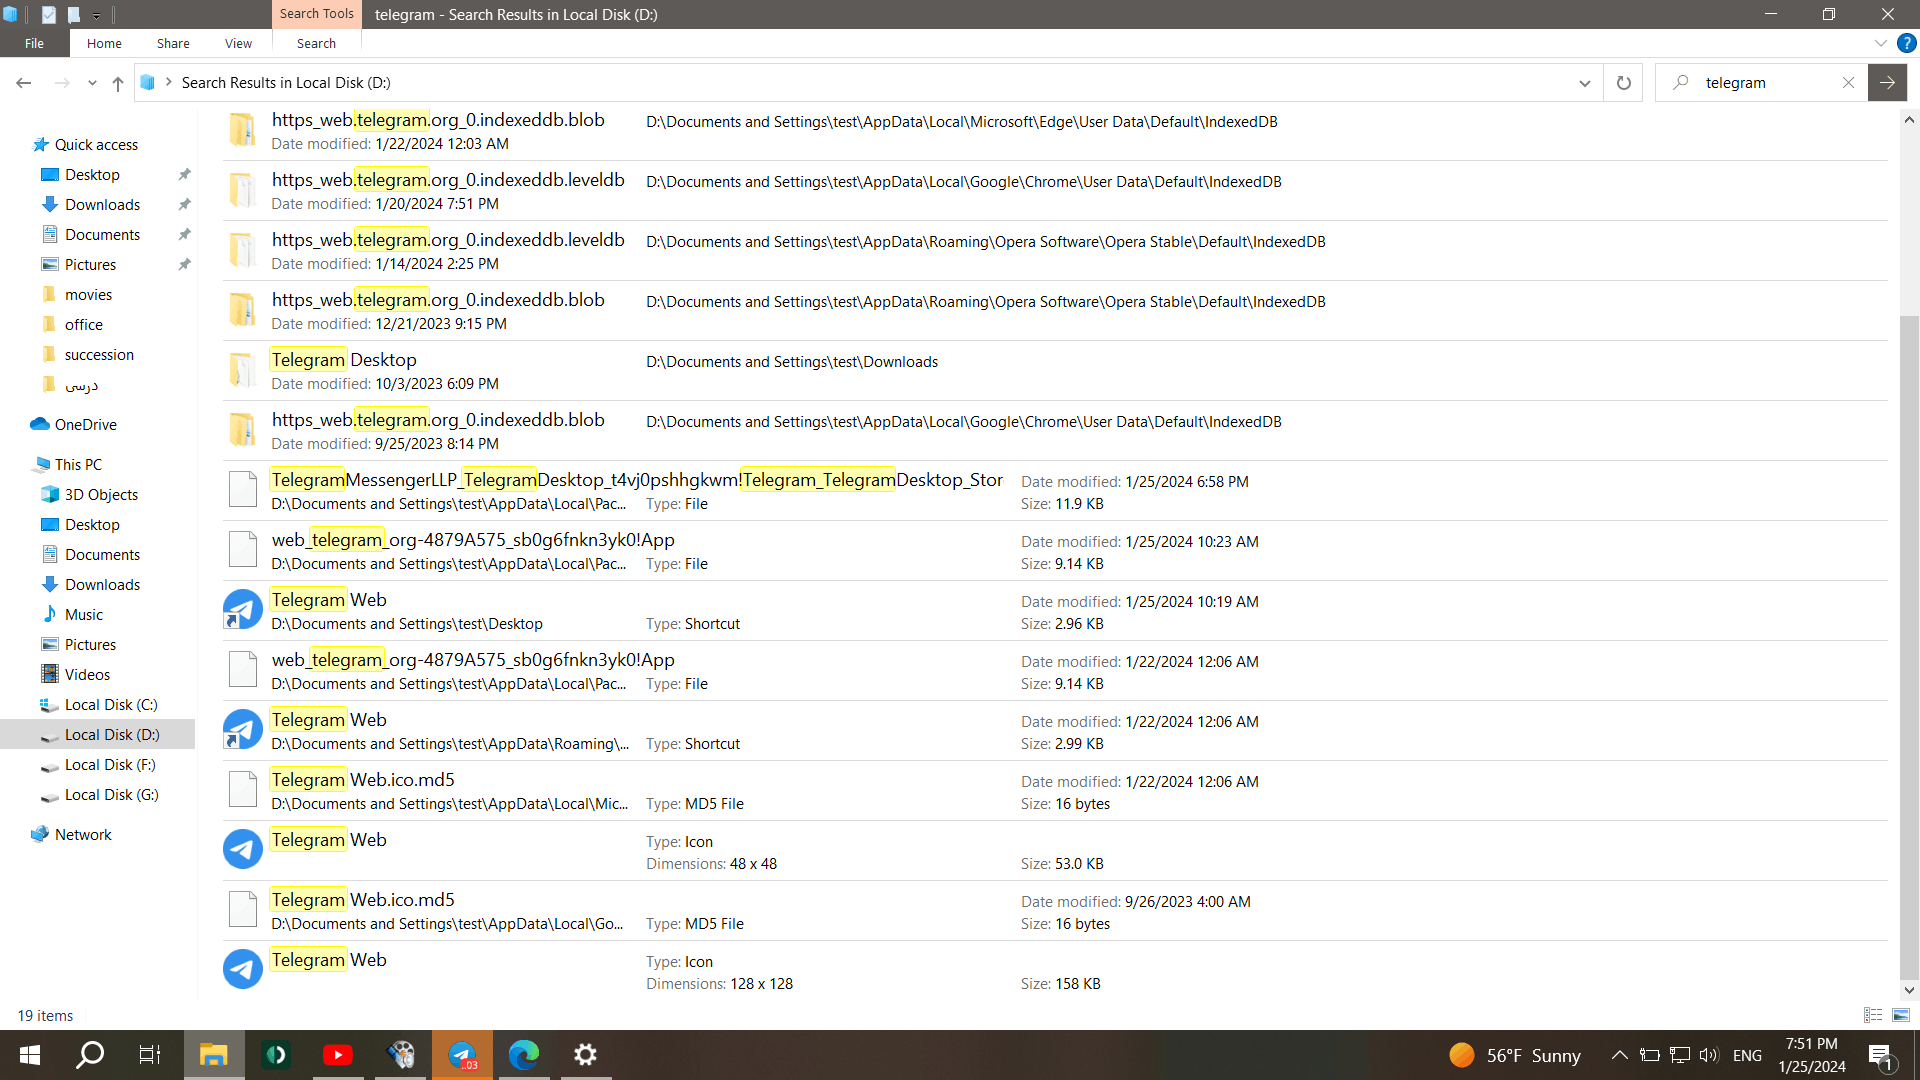Open the Share ribbon tab
This screenshot has height=1080, width=1920.
pos(173,43)
